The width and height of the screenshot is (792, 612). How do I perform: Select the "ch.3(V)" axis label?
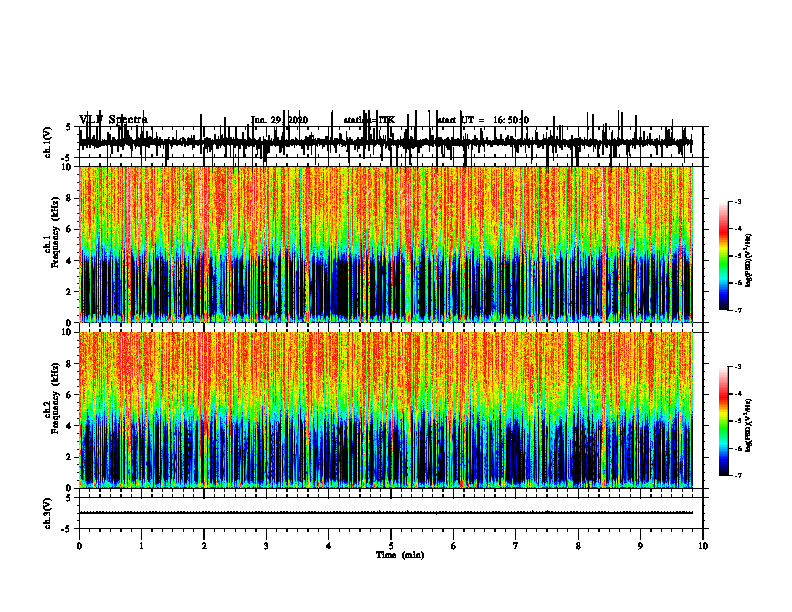[x=47, y=513]
